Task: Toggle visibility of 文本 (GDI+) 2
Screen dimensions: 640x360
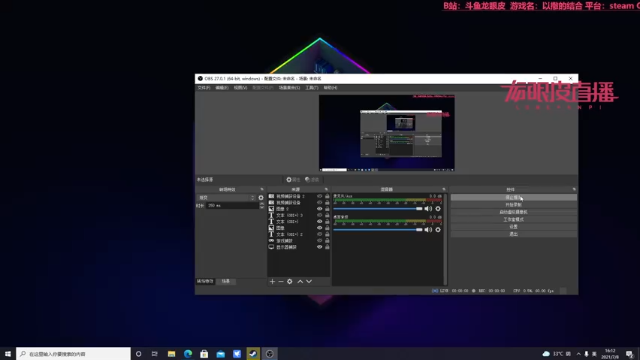Action: click(x=320, y=234)
